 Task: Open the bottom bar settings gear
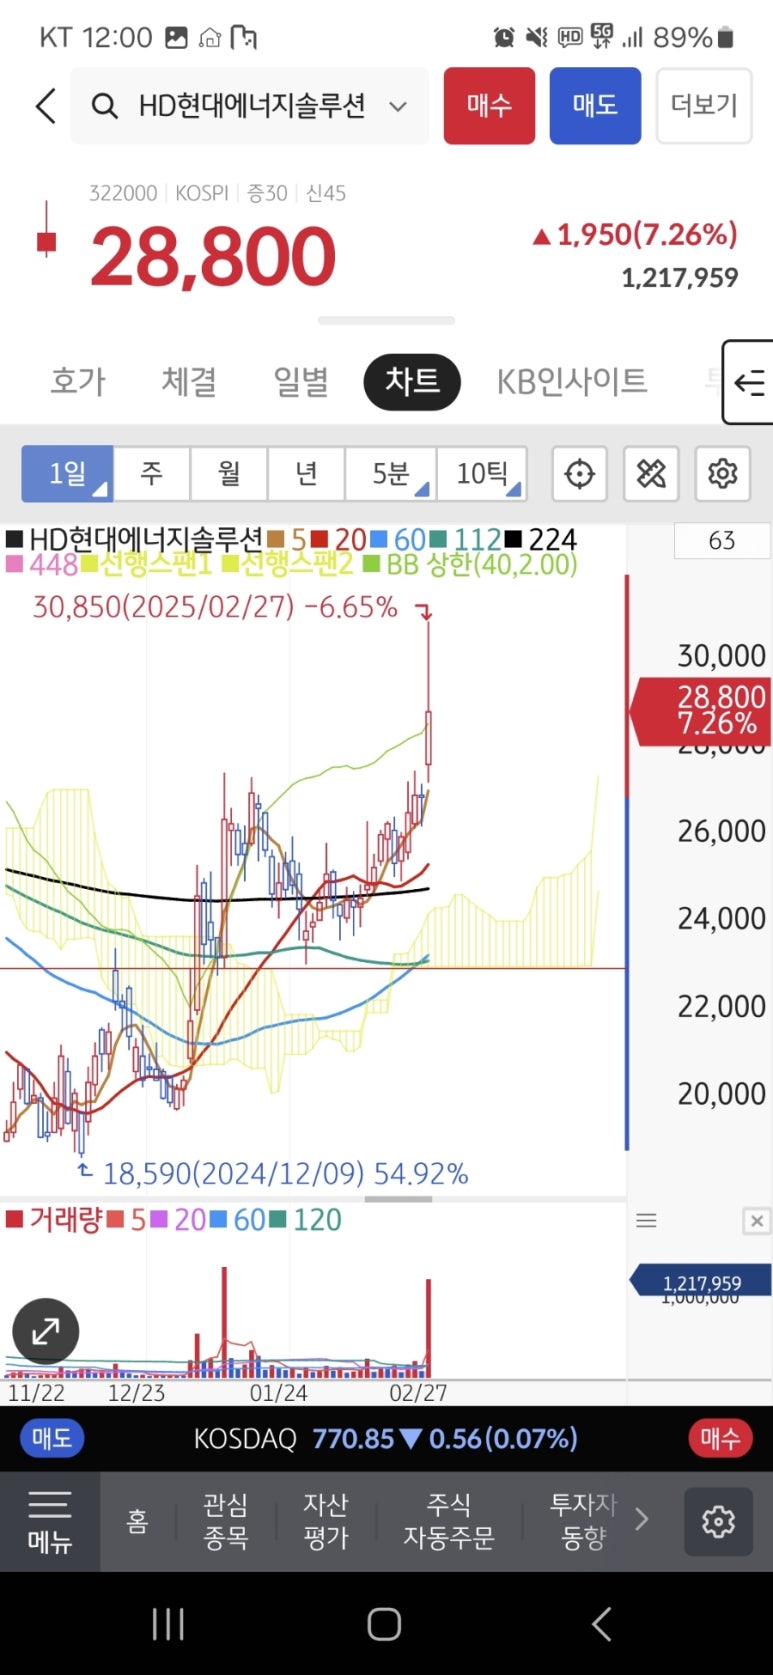pos(718,1521)
